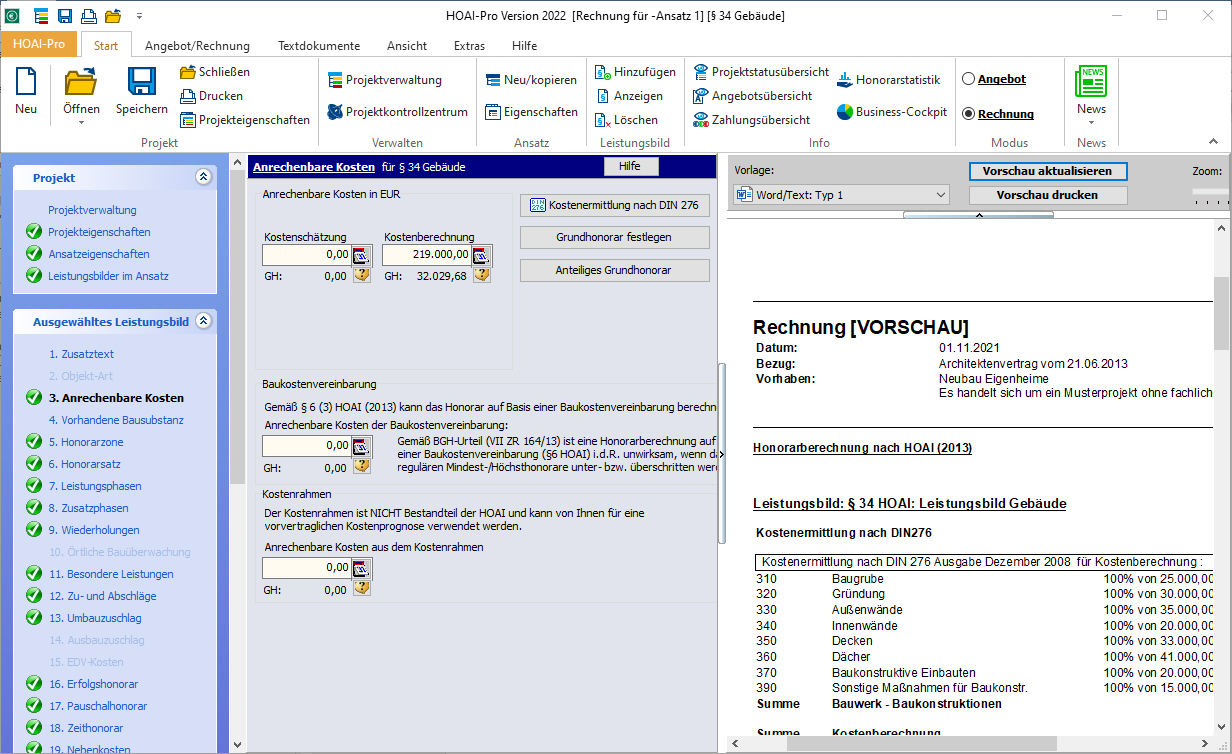Screen dimensions: 1232x754
Task: Click Löschen in the Leistungsbild group
Action: point(626,120)
